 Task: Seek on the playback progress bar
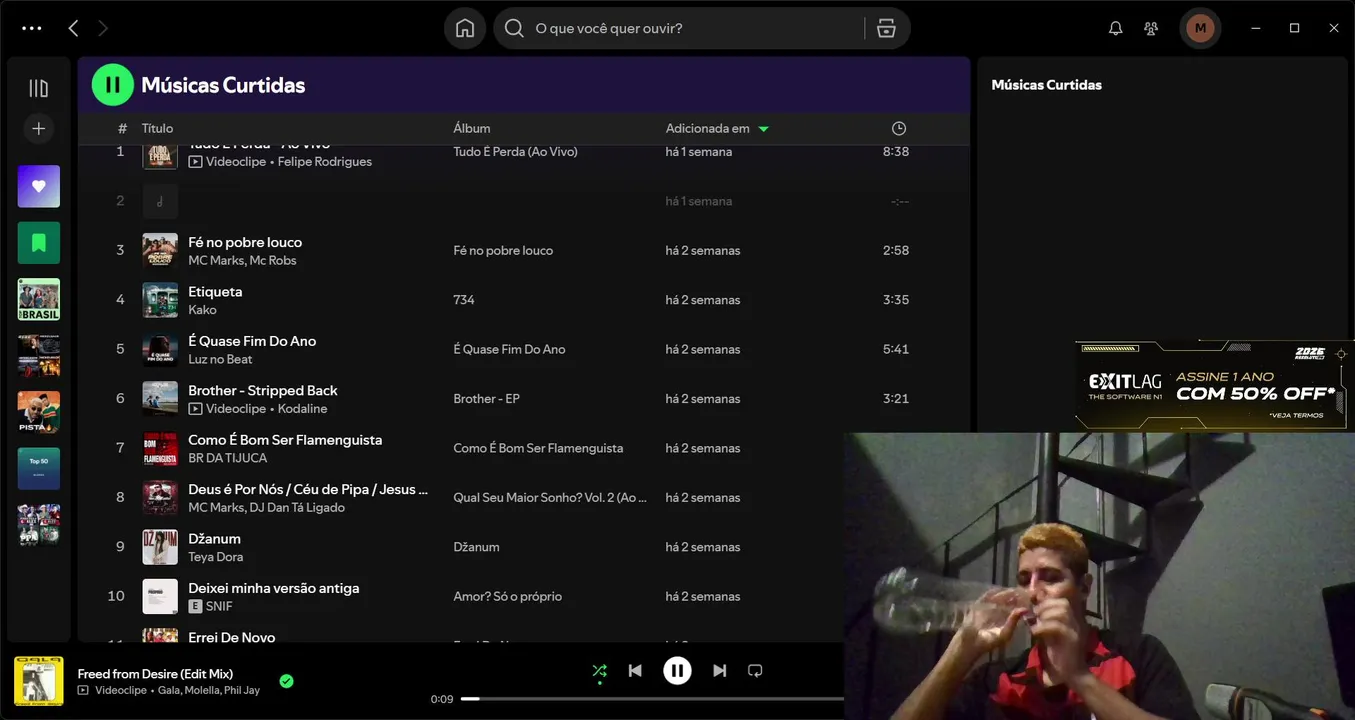(x=652, y=699)
